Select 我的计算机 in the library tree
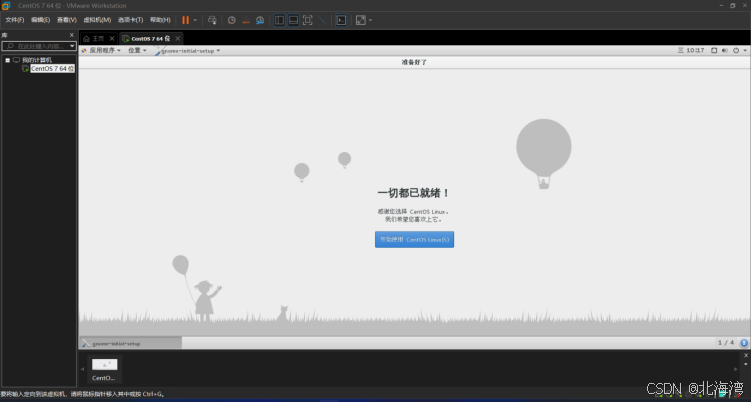751x403 pixels. pos(36,60)
